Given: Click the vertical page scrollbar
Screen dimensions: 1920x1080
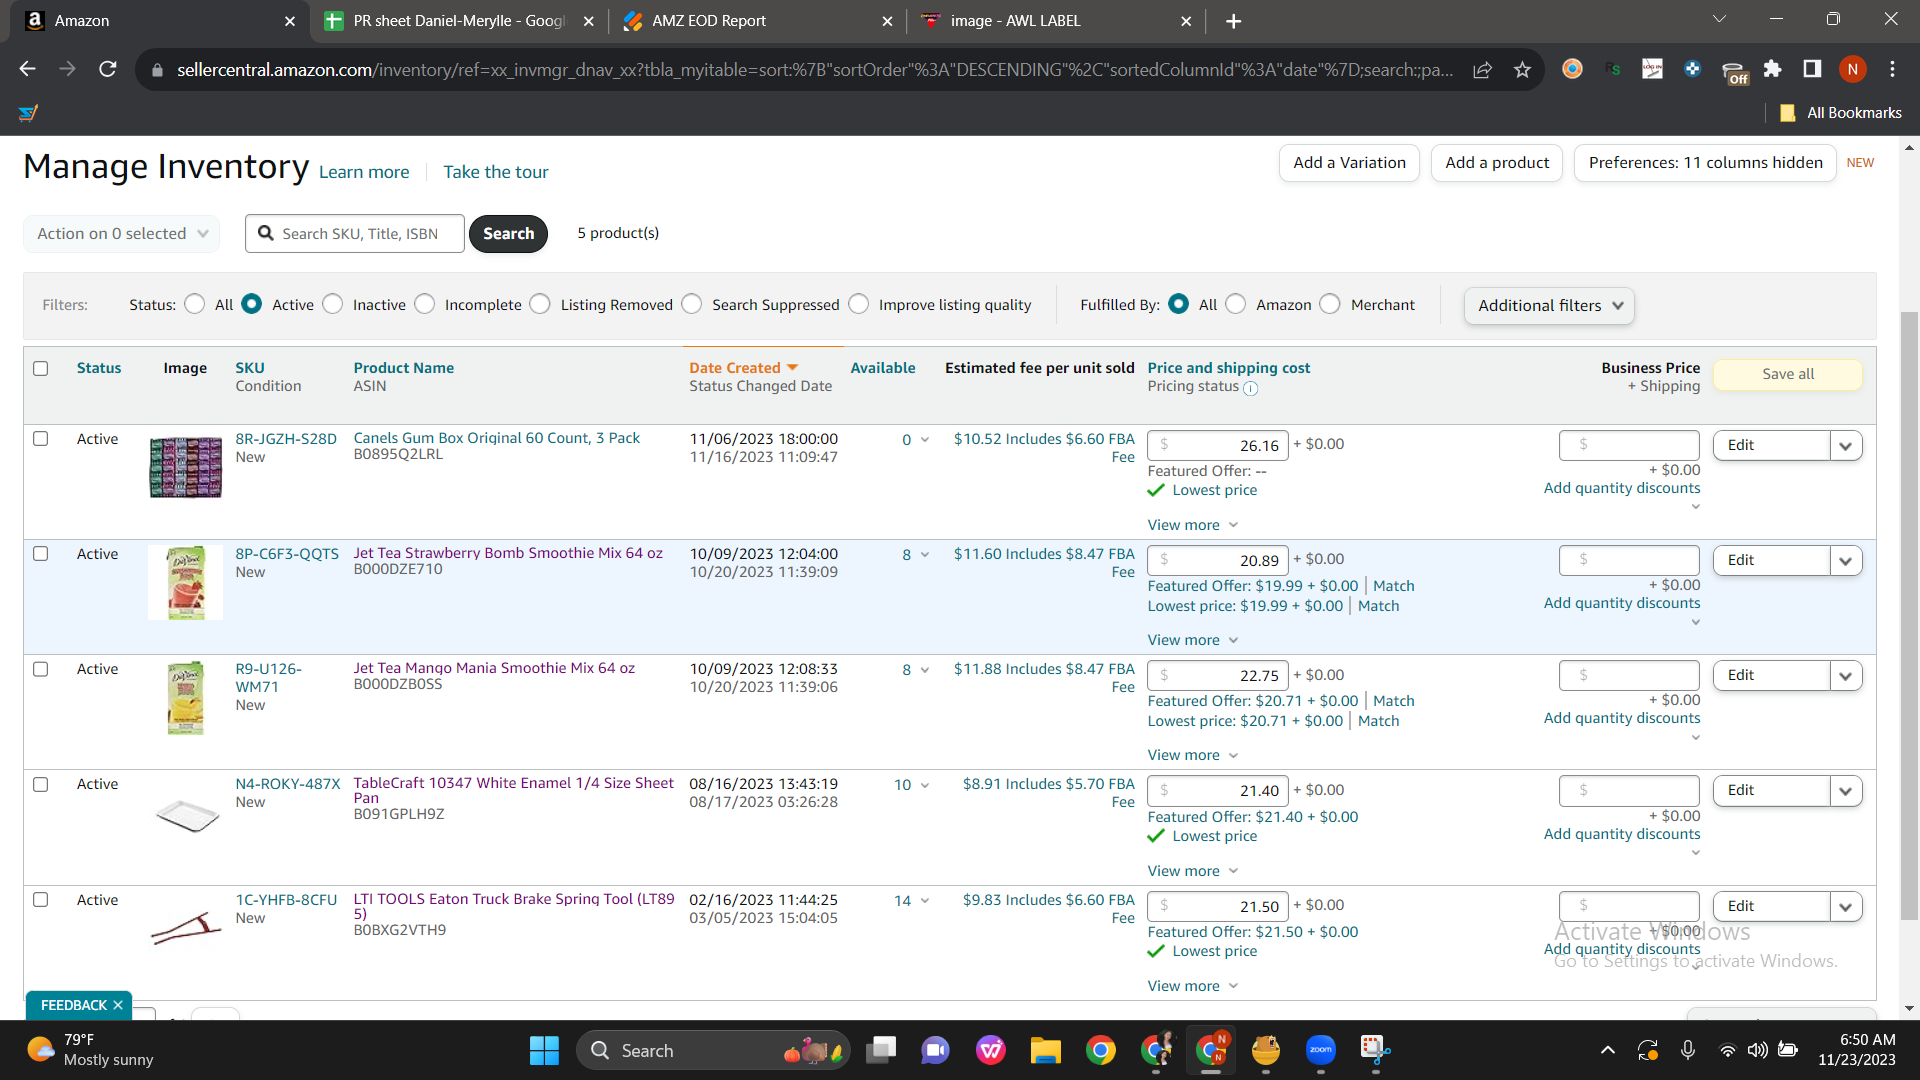Looking at the screenshot, I should [1910, 615].
